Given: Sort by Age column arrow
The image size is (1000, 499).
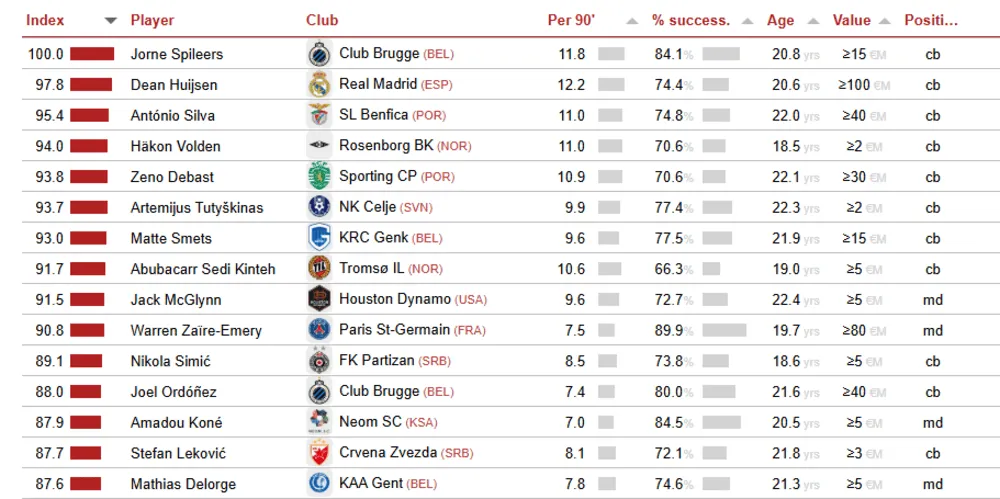Looking at the screenshot, I should click(x=813, y=21).
